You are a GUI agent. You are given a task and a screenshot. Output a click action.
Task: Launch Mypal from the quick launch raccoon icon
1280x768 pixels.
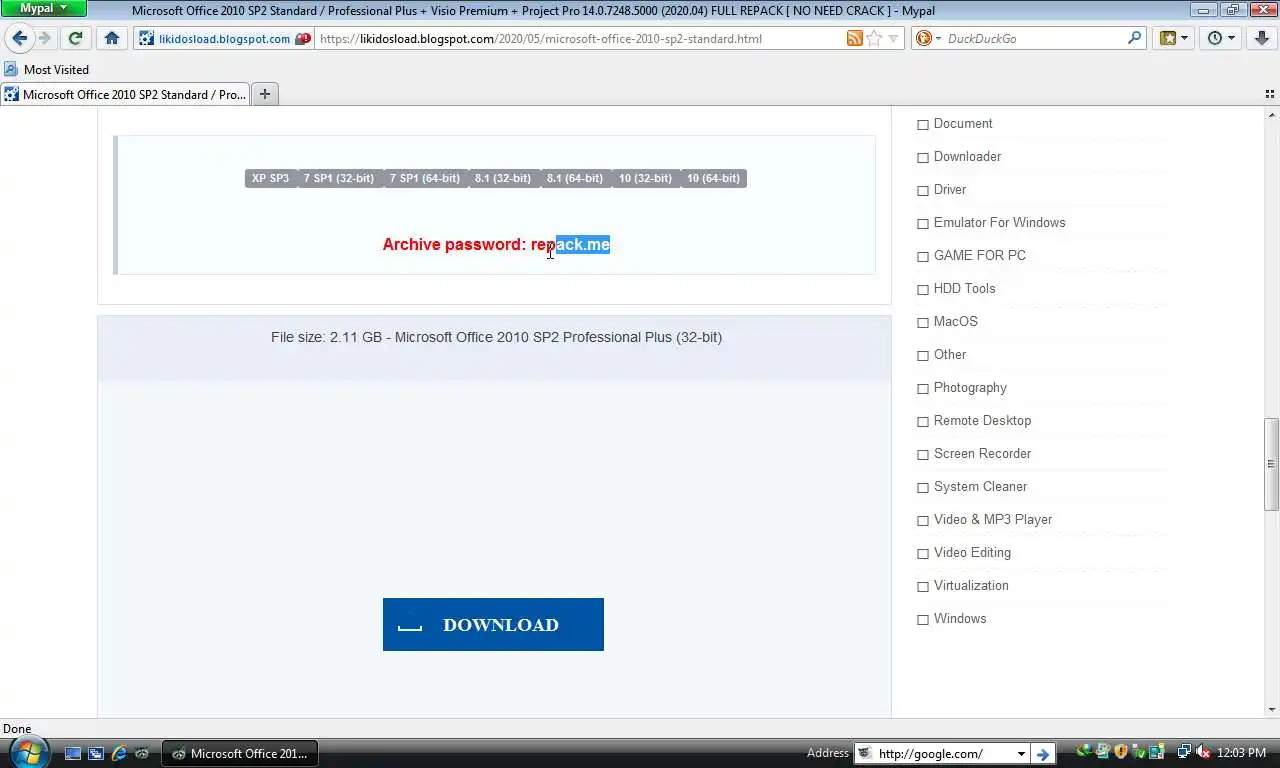142,753
